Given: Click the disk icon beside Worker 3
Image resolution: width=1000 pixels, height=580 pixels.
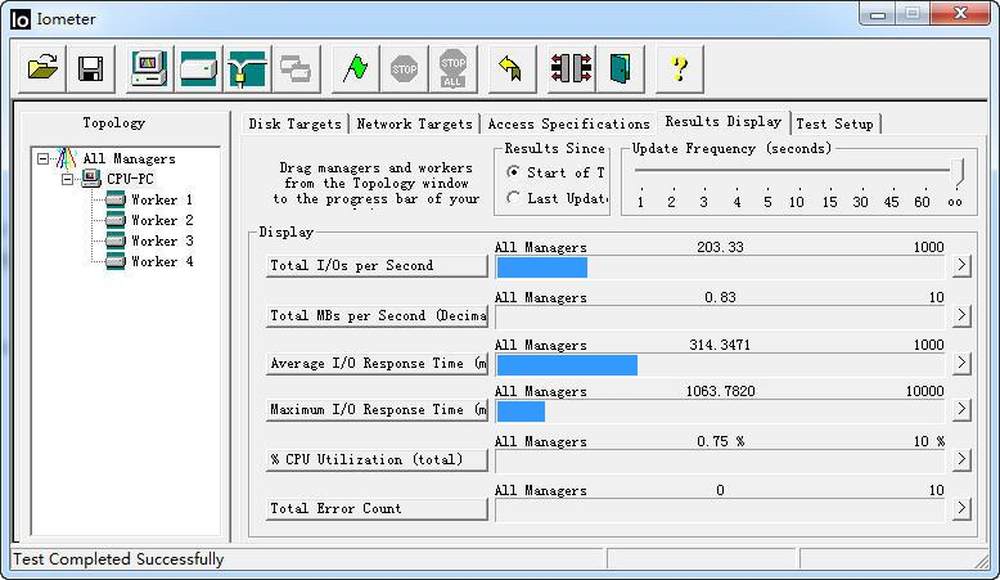Looking at the screenshot, I should click(115, 241).
